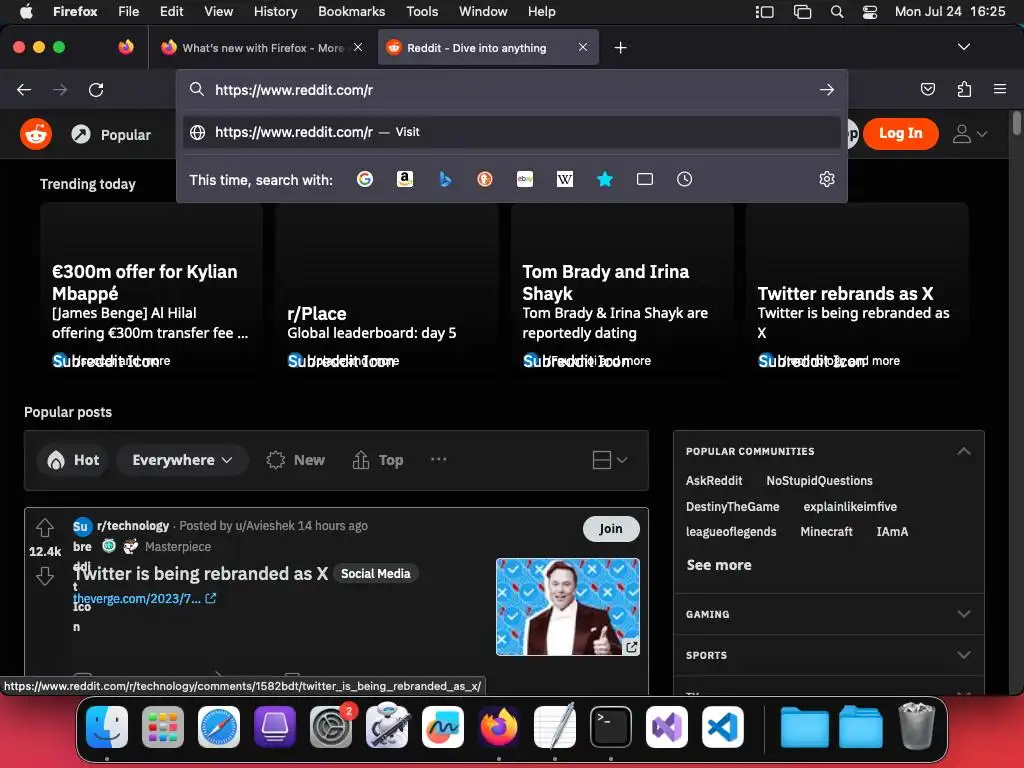Open the Everywhere location dropdown
This screenshot has width=1024, height=768.
click(182, 460)
